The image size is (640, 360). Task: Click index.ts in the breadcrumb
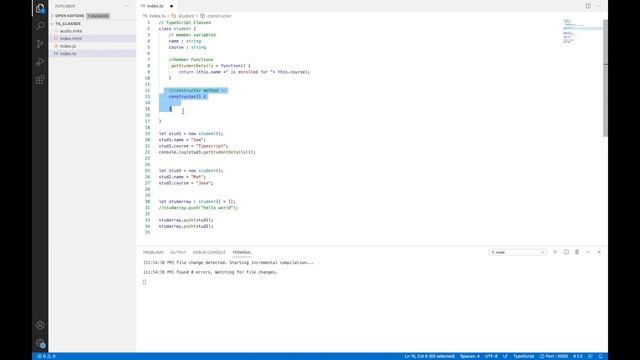click(157, 16)
